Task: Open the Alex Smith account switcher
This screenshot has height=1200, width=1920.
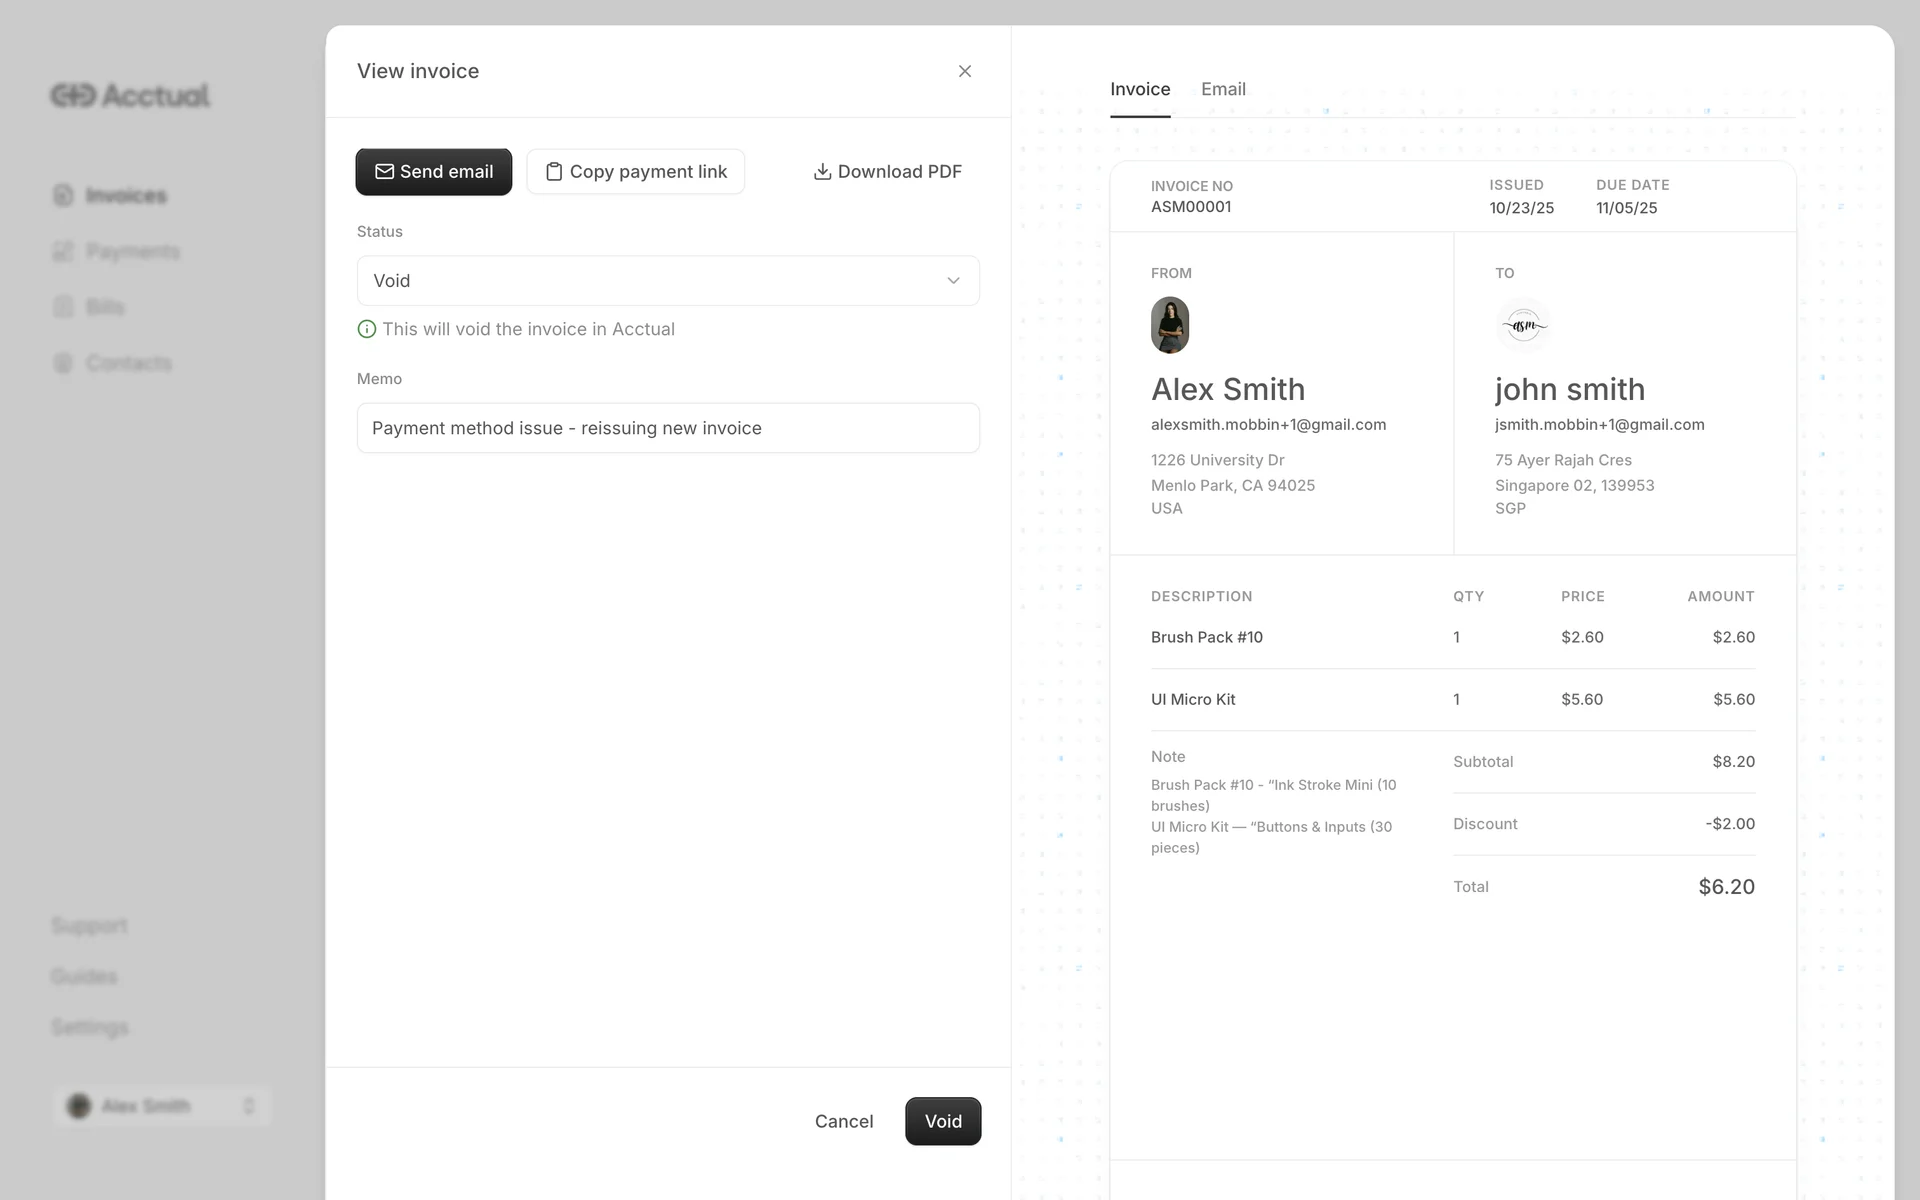Action: [162, 1106]
